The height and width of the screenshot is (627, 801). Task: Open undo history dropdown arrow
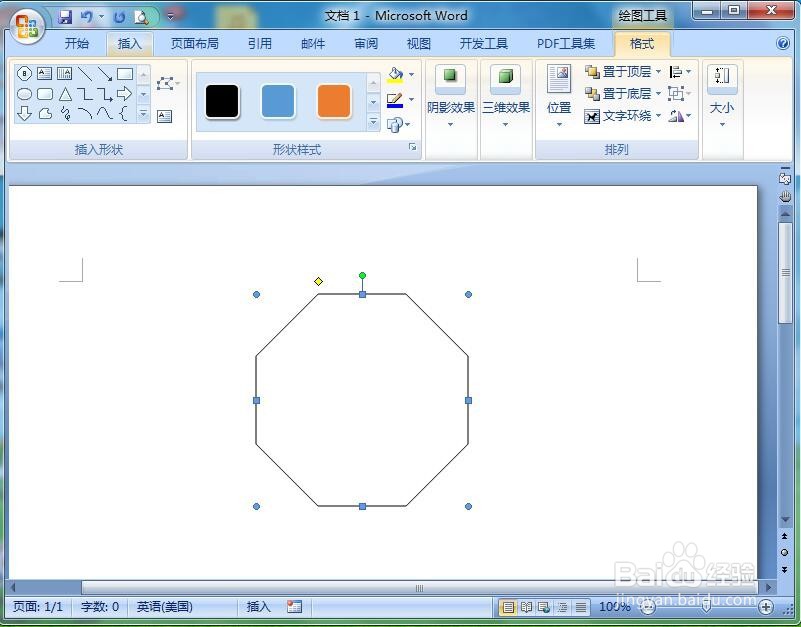click(x=101, y=17)
